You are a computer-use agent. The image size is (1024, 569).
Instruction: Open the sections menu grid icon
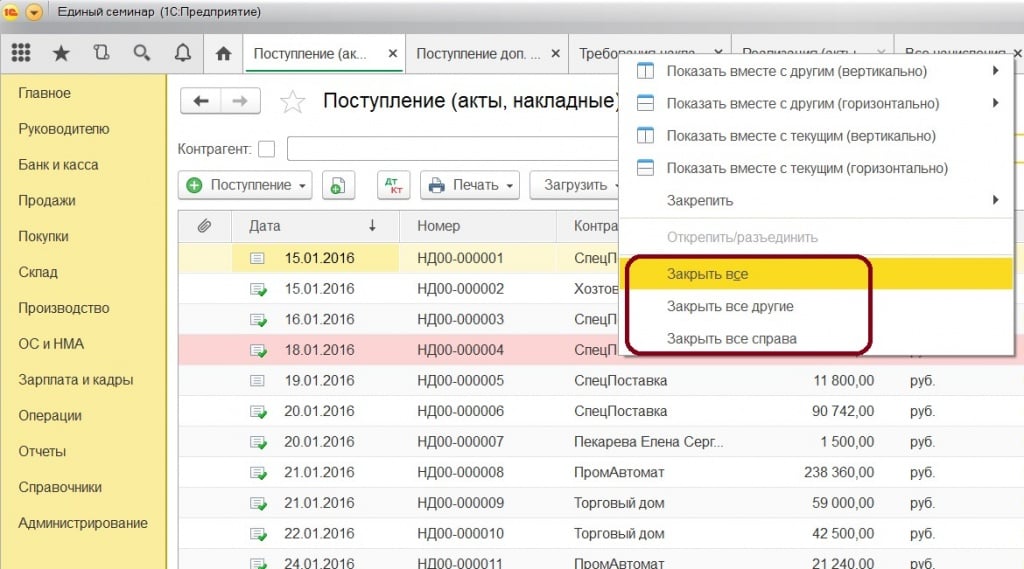(20, 53)
